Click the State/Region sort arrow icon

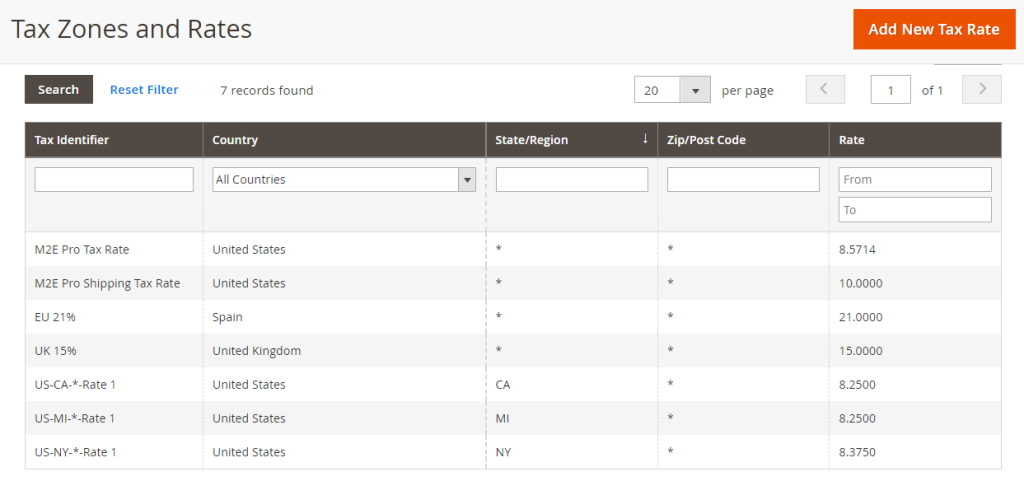[645, 139]
